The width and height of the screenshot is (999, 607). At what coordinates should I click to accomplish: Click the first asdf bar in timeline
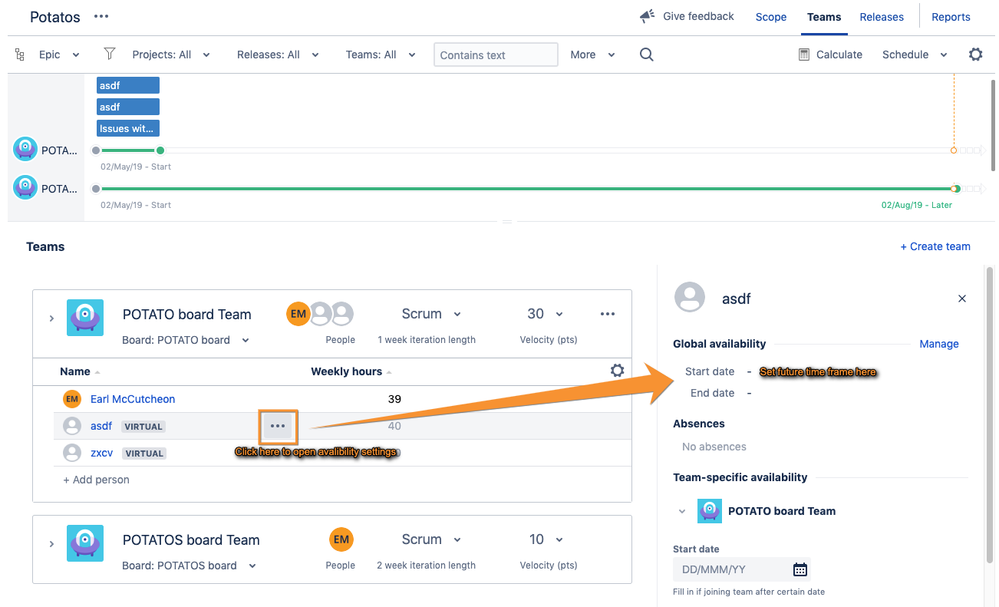coord(127,85)
